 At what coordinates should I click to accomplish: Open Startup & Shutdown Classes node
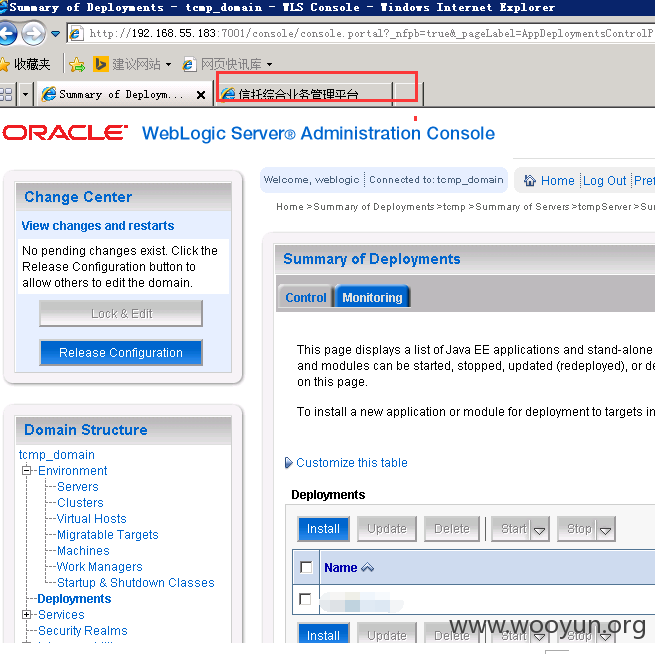coord(136,583)
